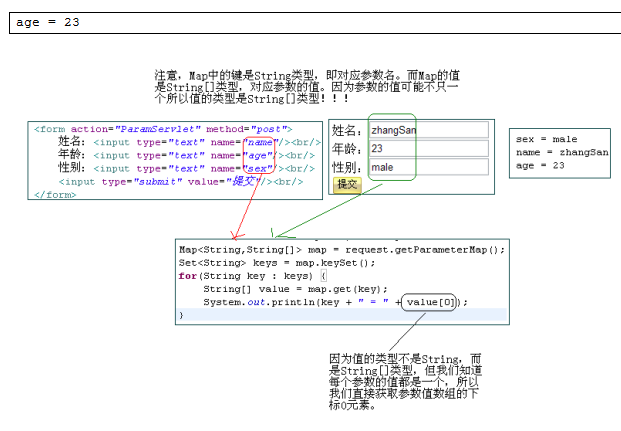Image resolution: width=621 pixels, height=431 pixels.
Task: Click value[0] in the println statement
Action: (x=430, y=302)
